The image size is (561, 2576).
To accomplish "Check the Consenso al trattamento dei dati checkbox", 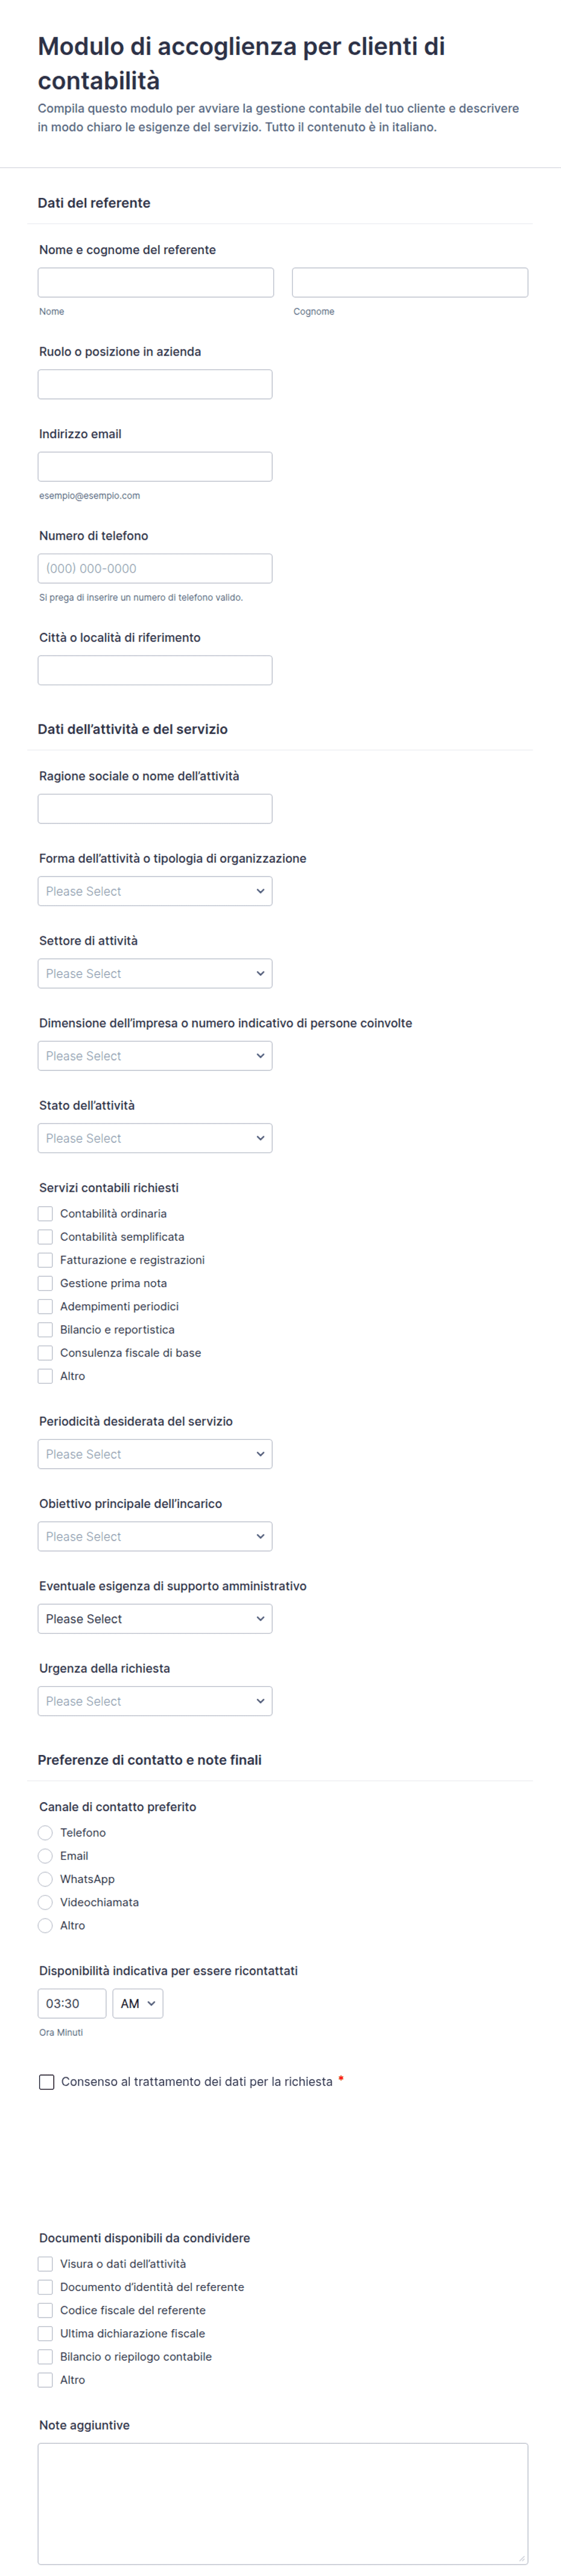I will (x=47, y=2082).
